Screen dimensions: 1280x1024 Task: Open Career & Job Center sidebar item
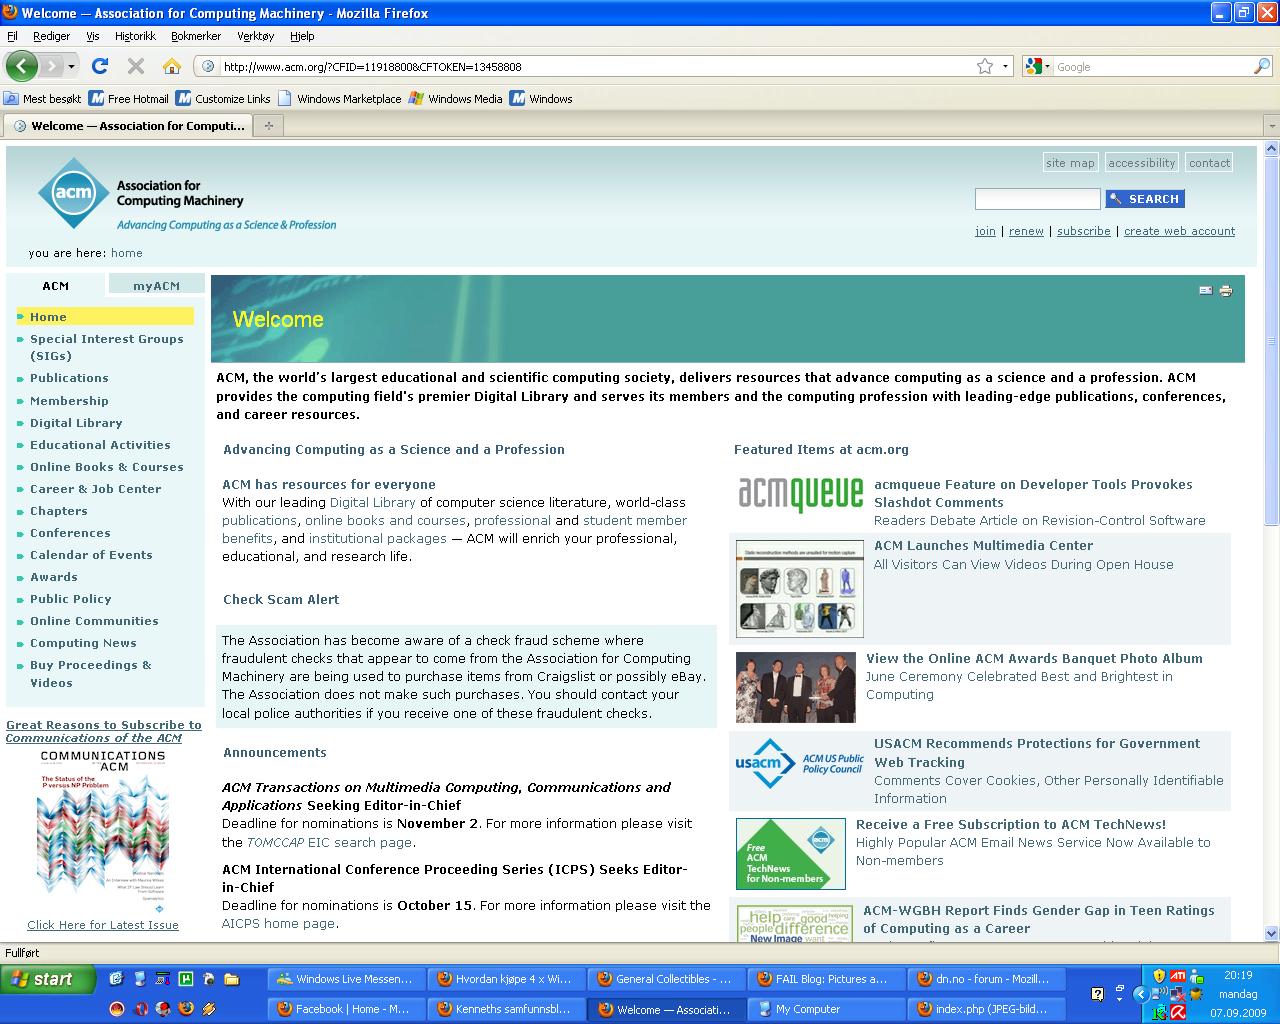pos(95,489)
